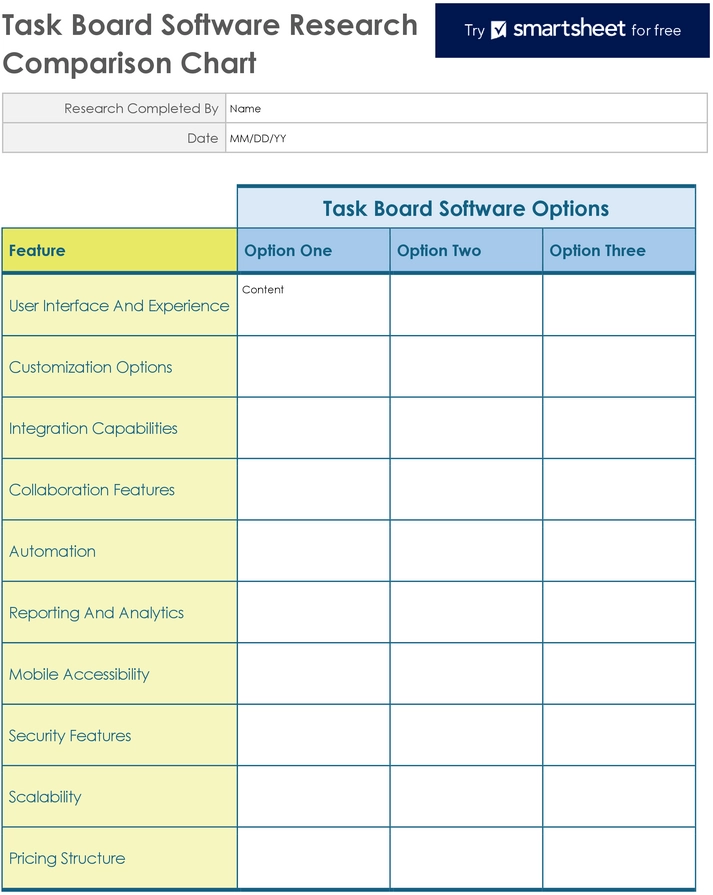Image resolution: width=713 pixels, height=895 pixels.
Task: Select the User Interface And Experience row label
Action: tap(119, 305)
